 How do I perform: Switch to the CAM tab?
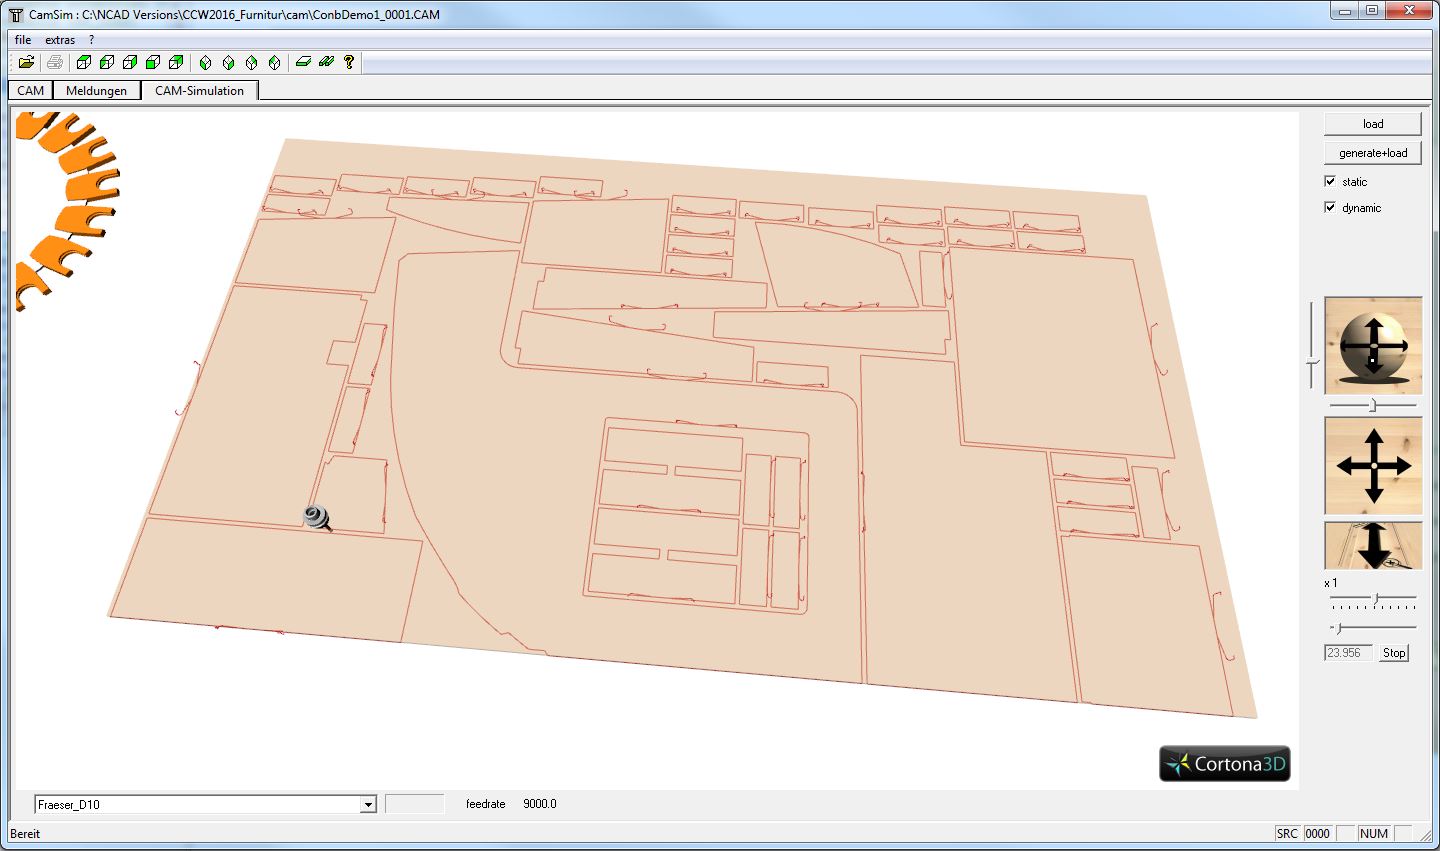click(29, 90)
